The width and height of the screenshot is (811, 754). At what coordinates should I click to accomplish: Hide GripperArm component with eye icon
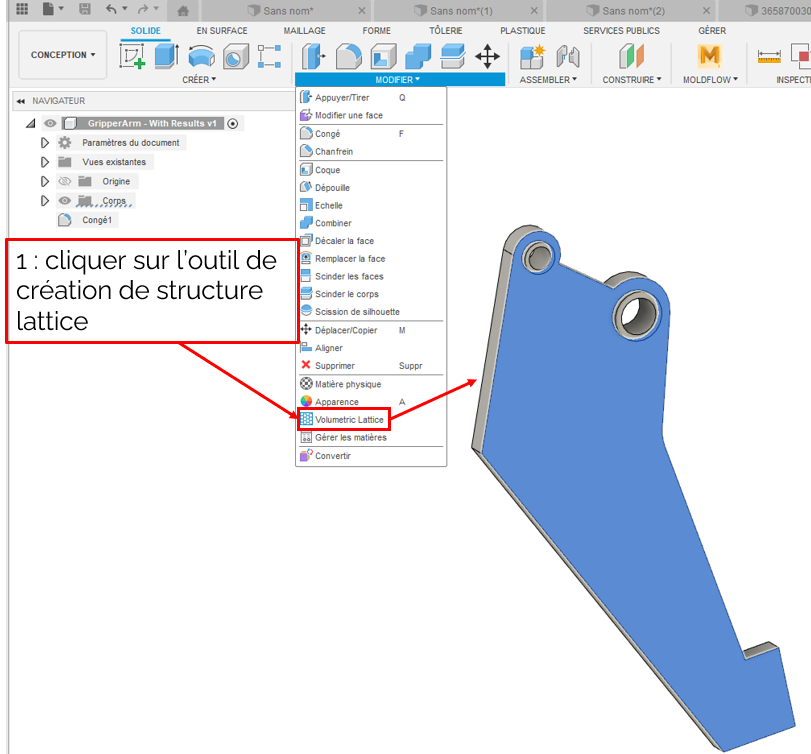49,123
